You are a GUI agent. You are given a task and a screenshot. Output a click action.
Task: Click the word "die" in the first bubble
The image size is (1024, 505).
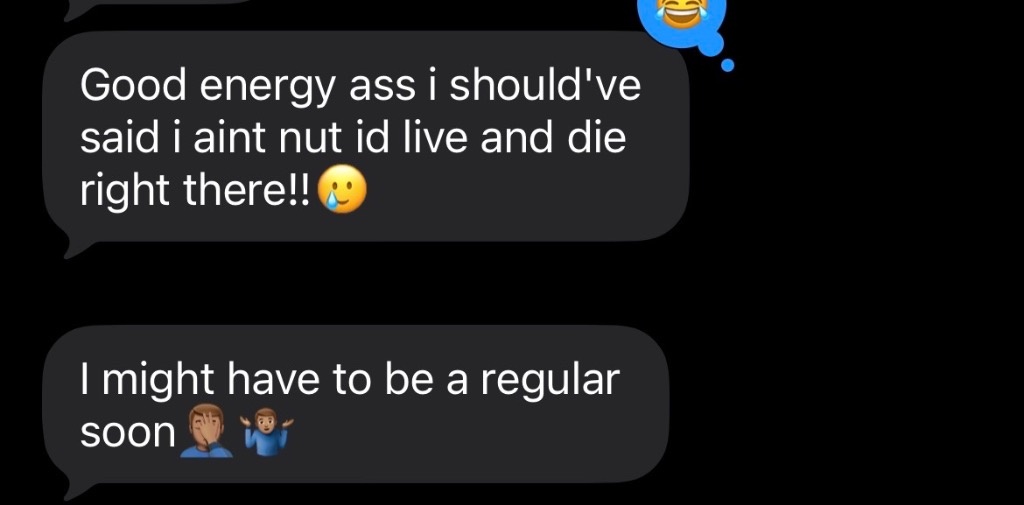click(x=596, y=138)
